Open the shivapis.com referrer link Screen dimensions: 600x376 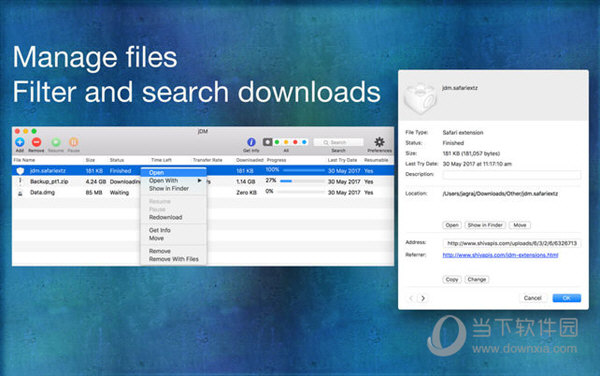point(500,255)
